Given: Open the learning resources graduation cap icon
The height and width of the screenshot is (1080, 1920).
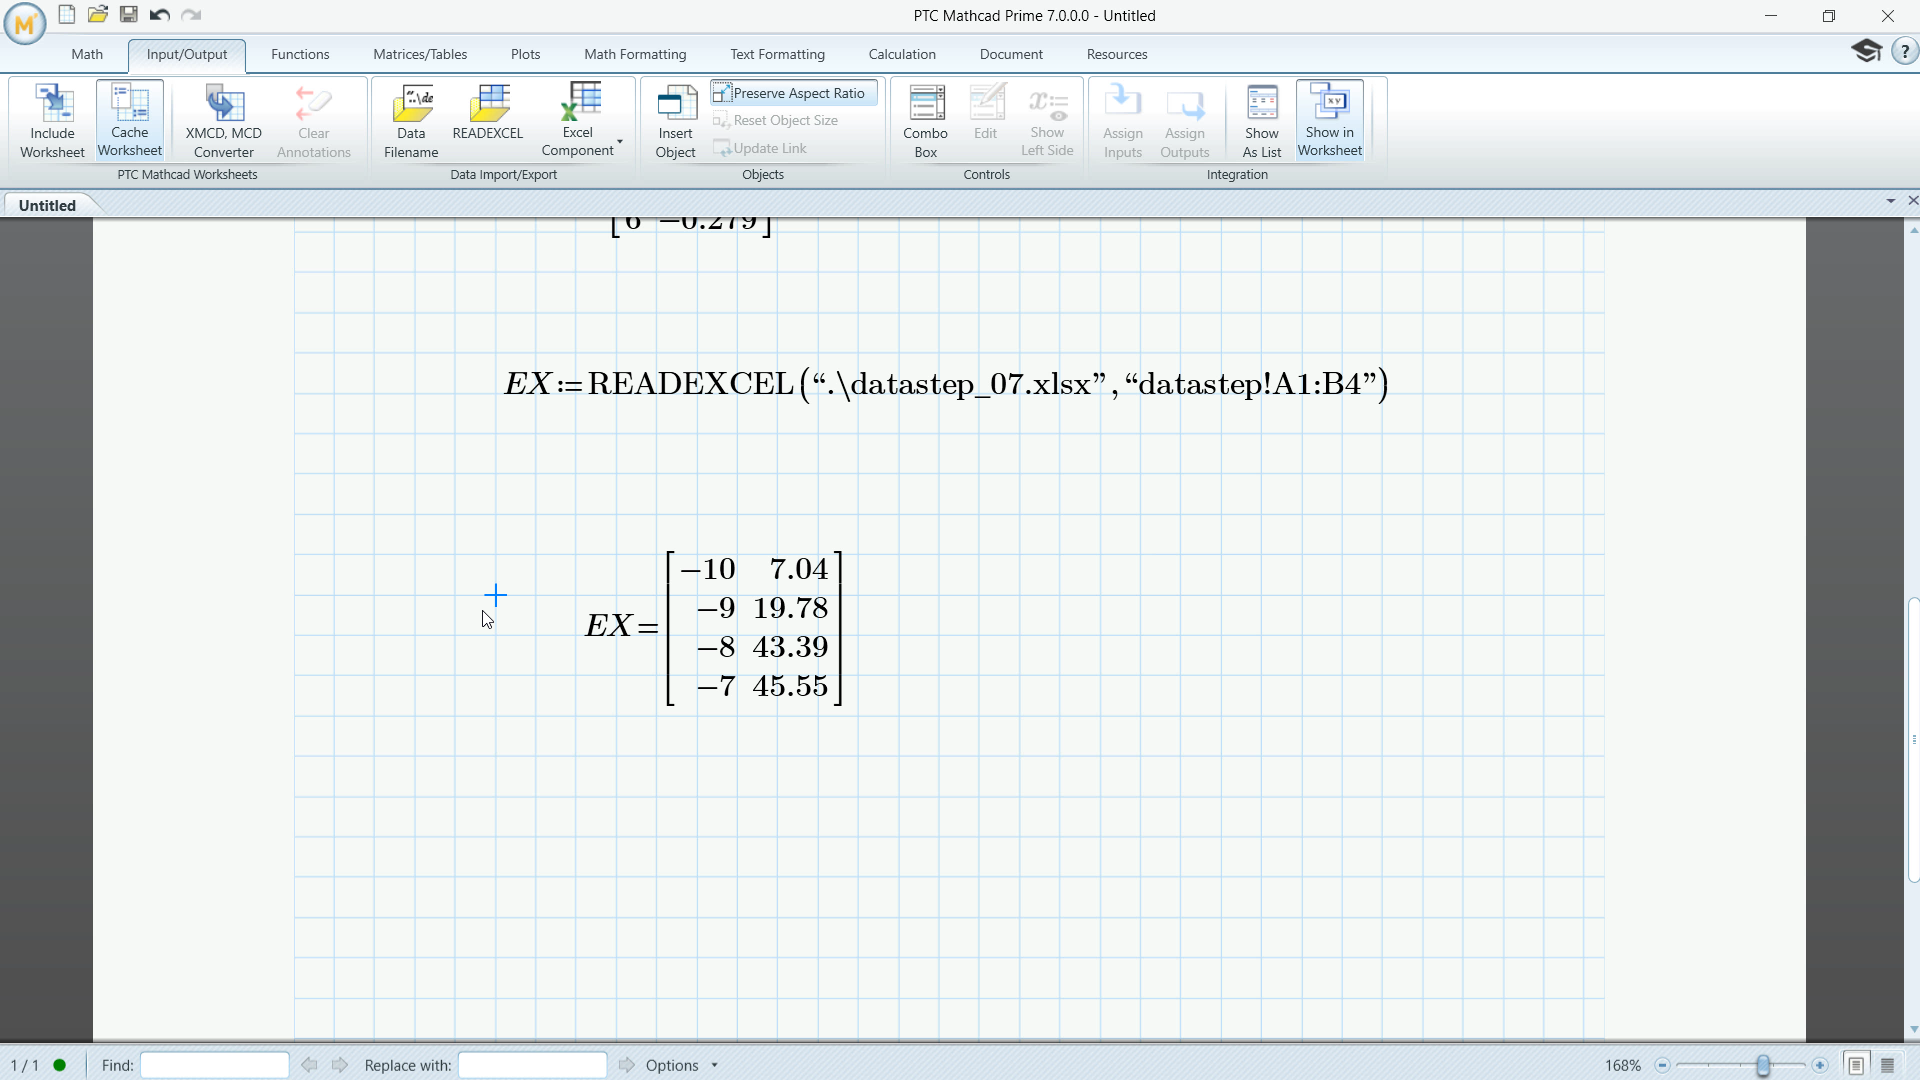Looking at the screenshot, I should 1866,50.
